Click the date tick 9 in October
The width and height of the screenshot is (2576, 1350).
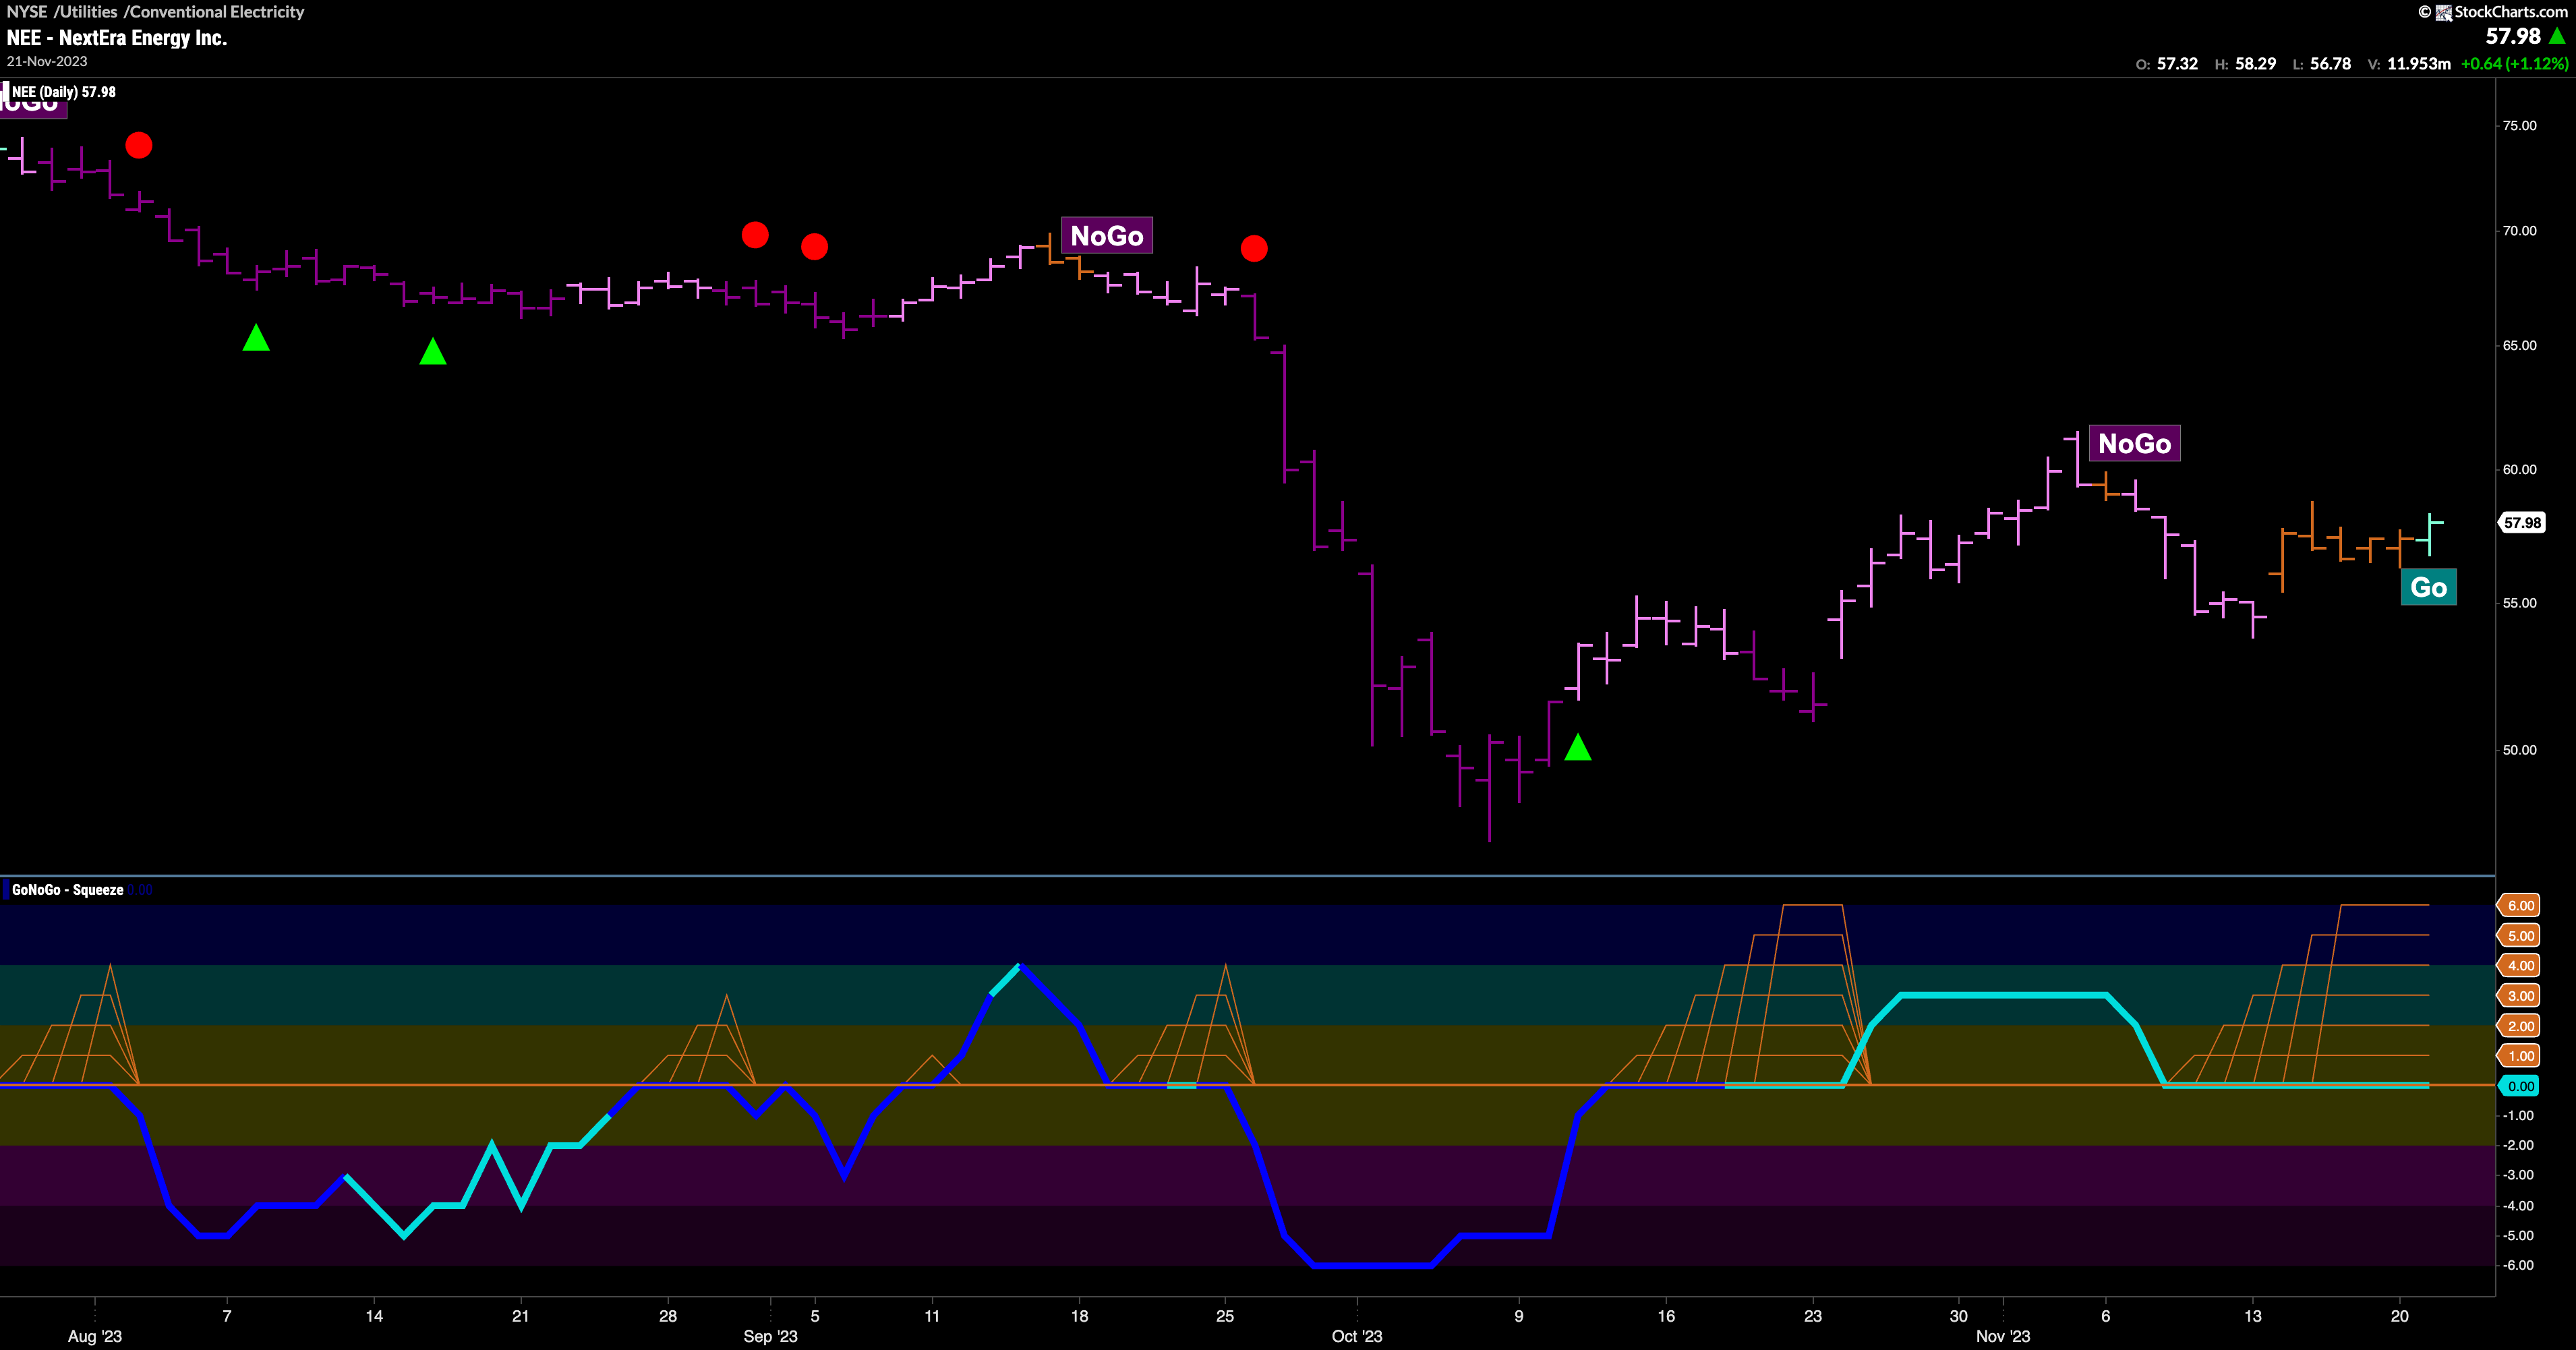(1519, 1316)
